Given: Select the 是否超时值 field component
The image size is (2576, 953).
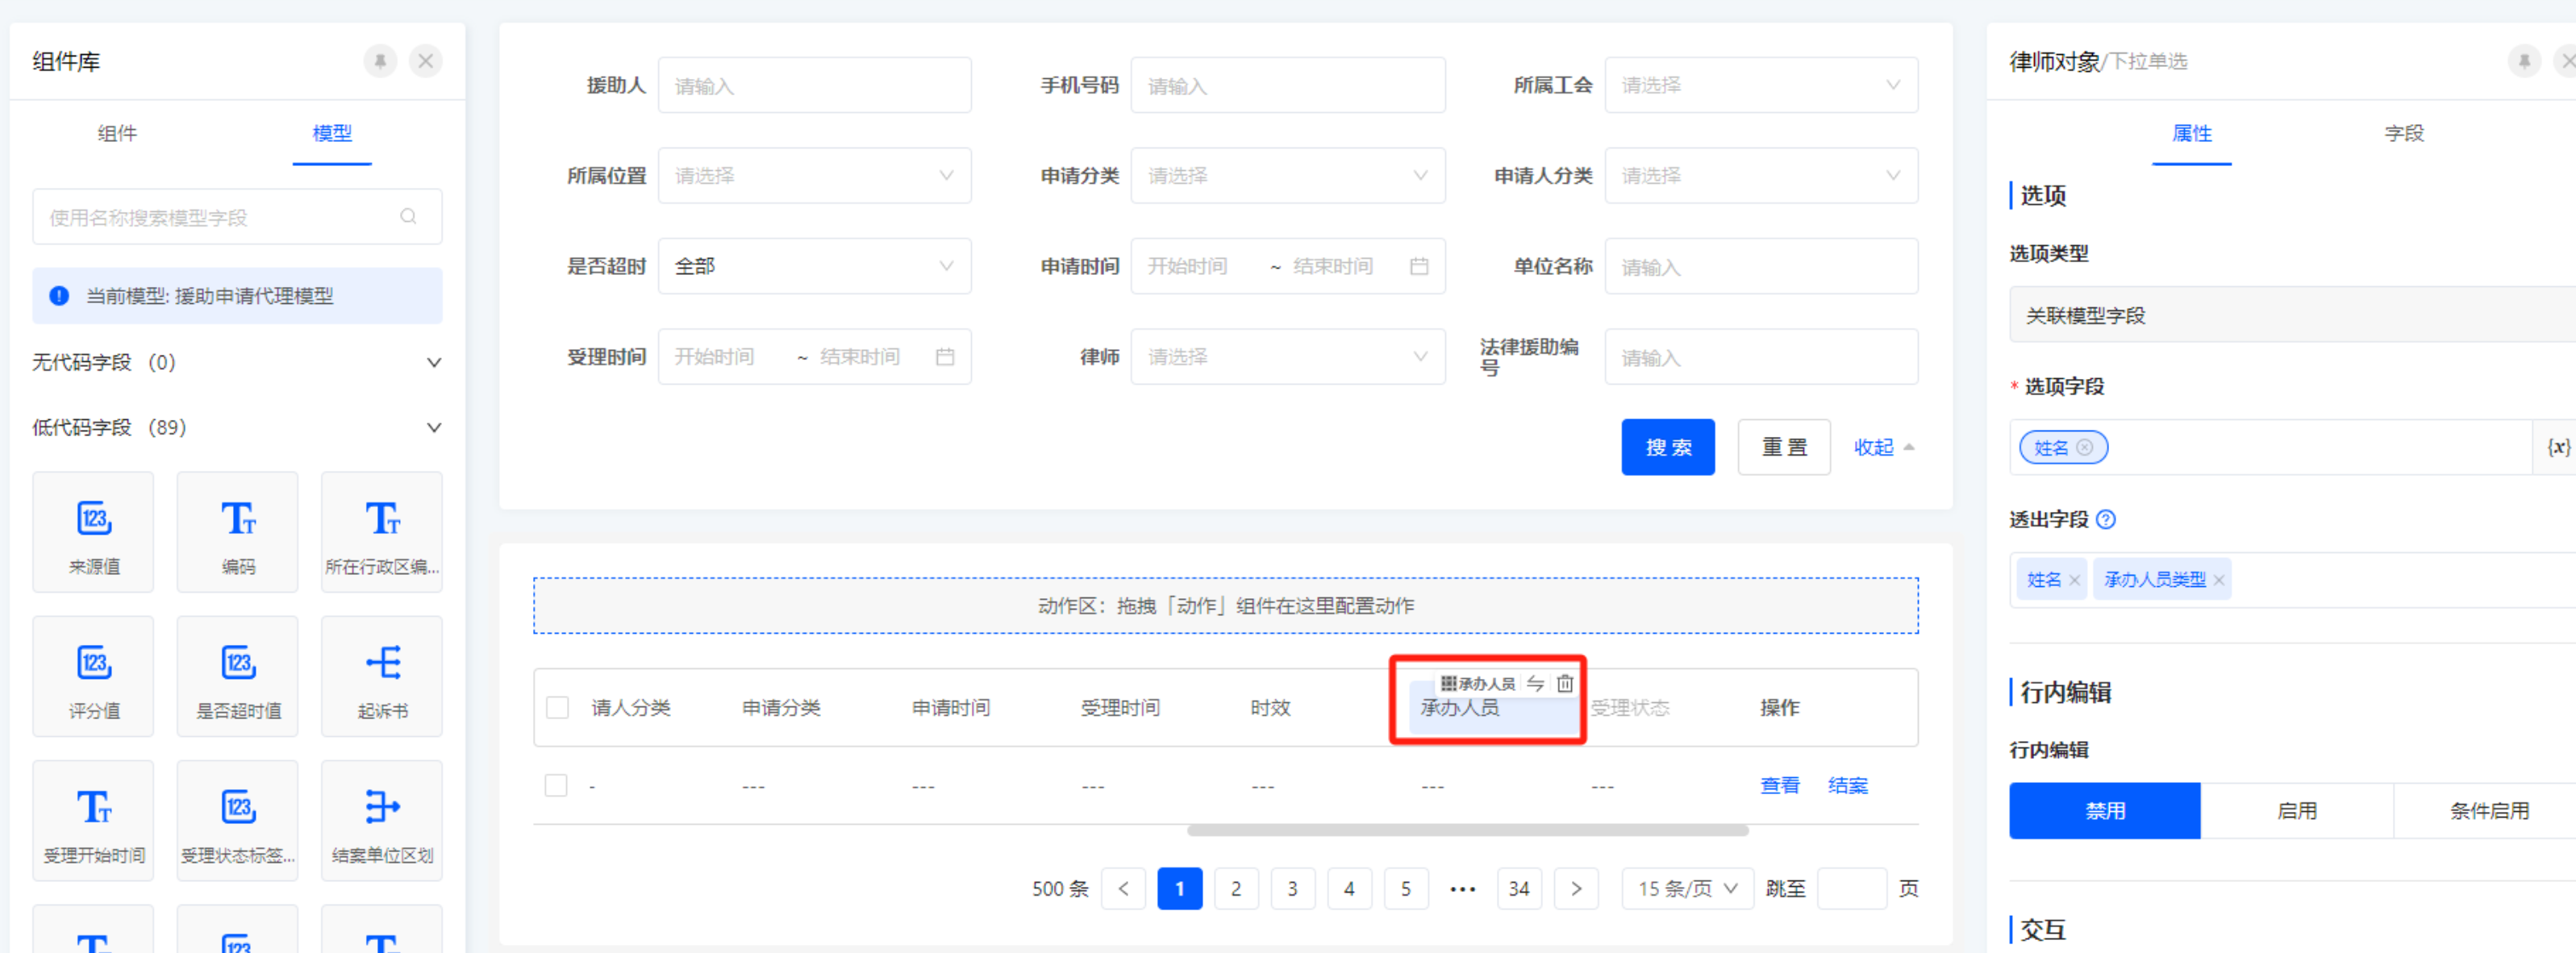Looking at the screenshot, I should [238, 676].
